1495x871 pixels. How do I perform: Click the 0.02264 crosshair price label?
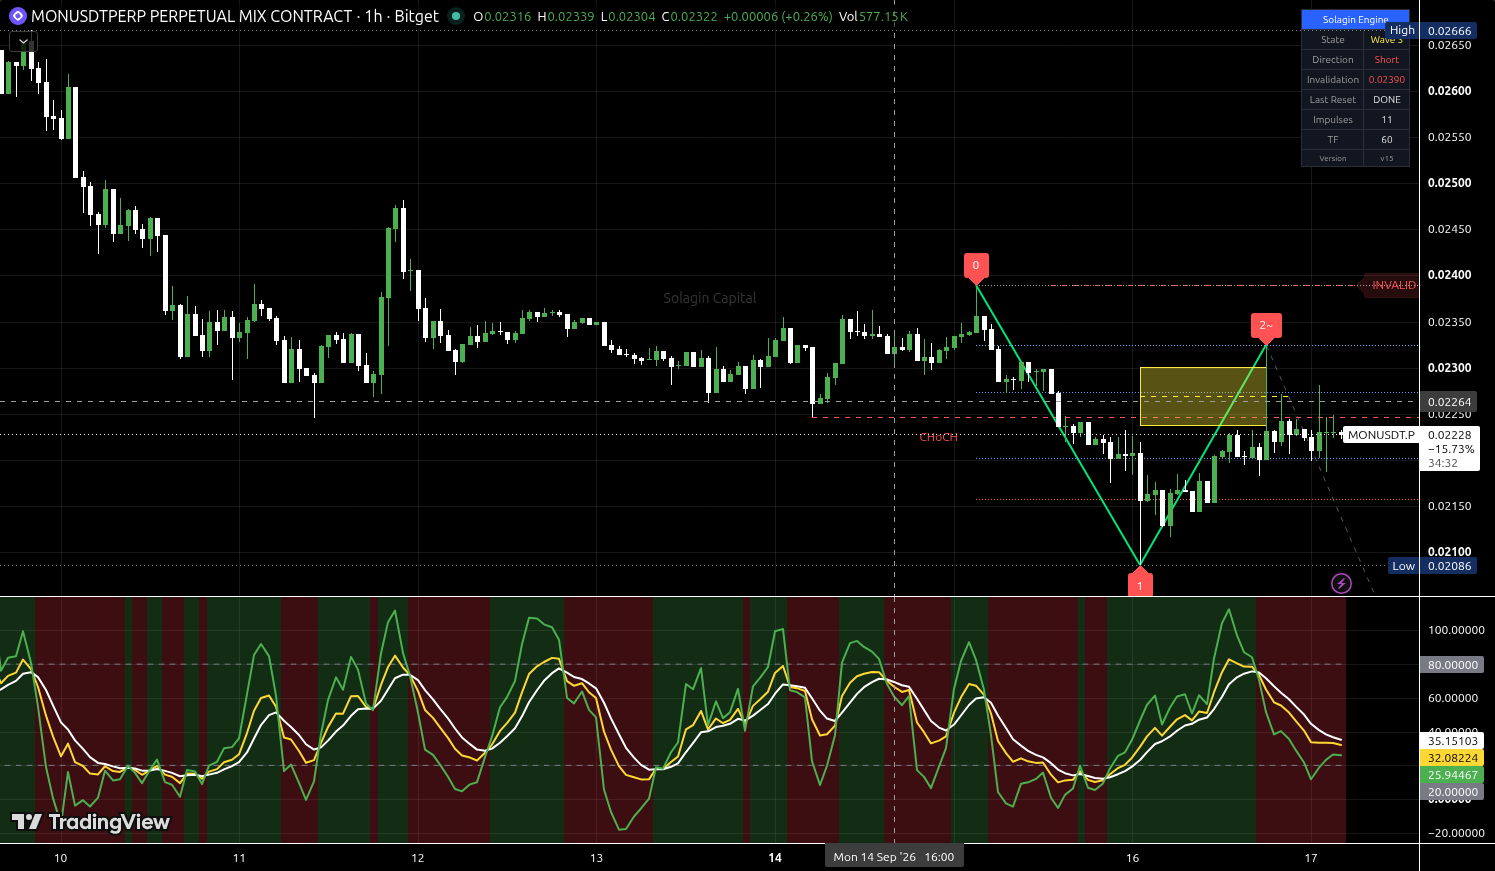[1449, 402]
